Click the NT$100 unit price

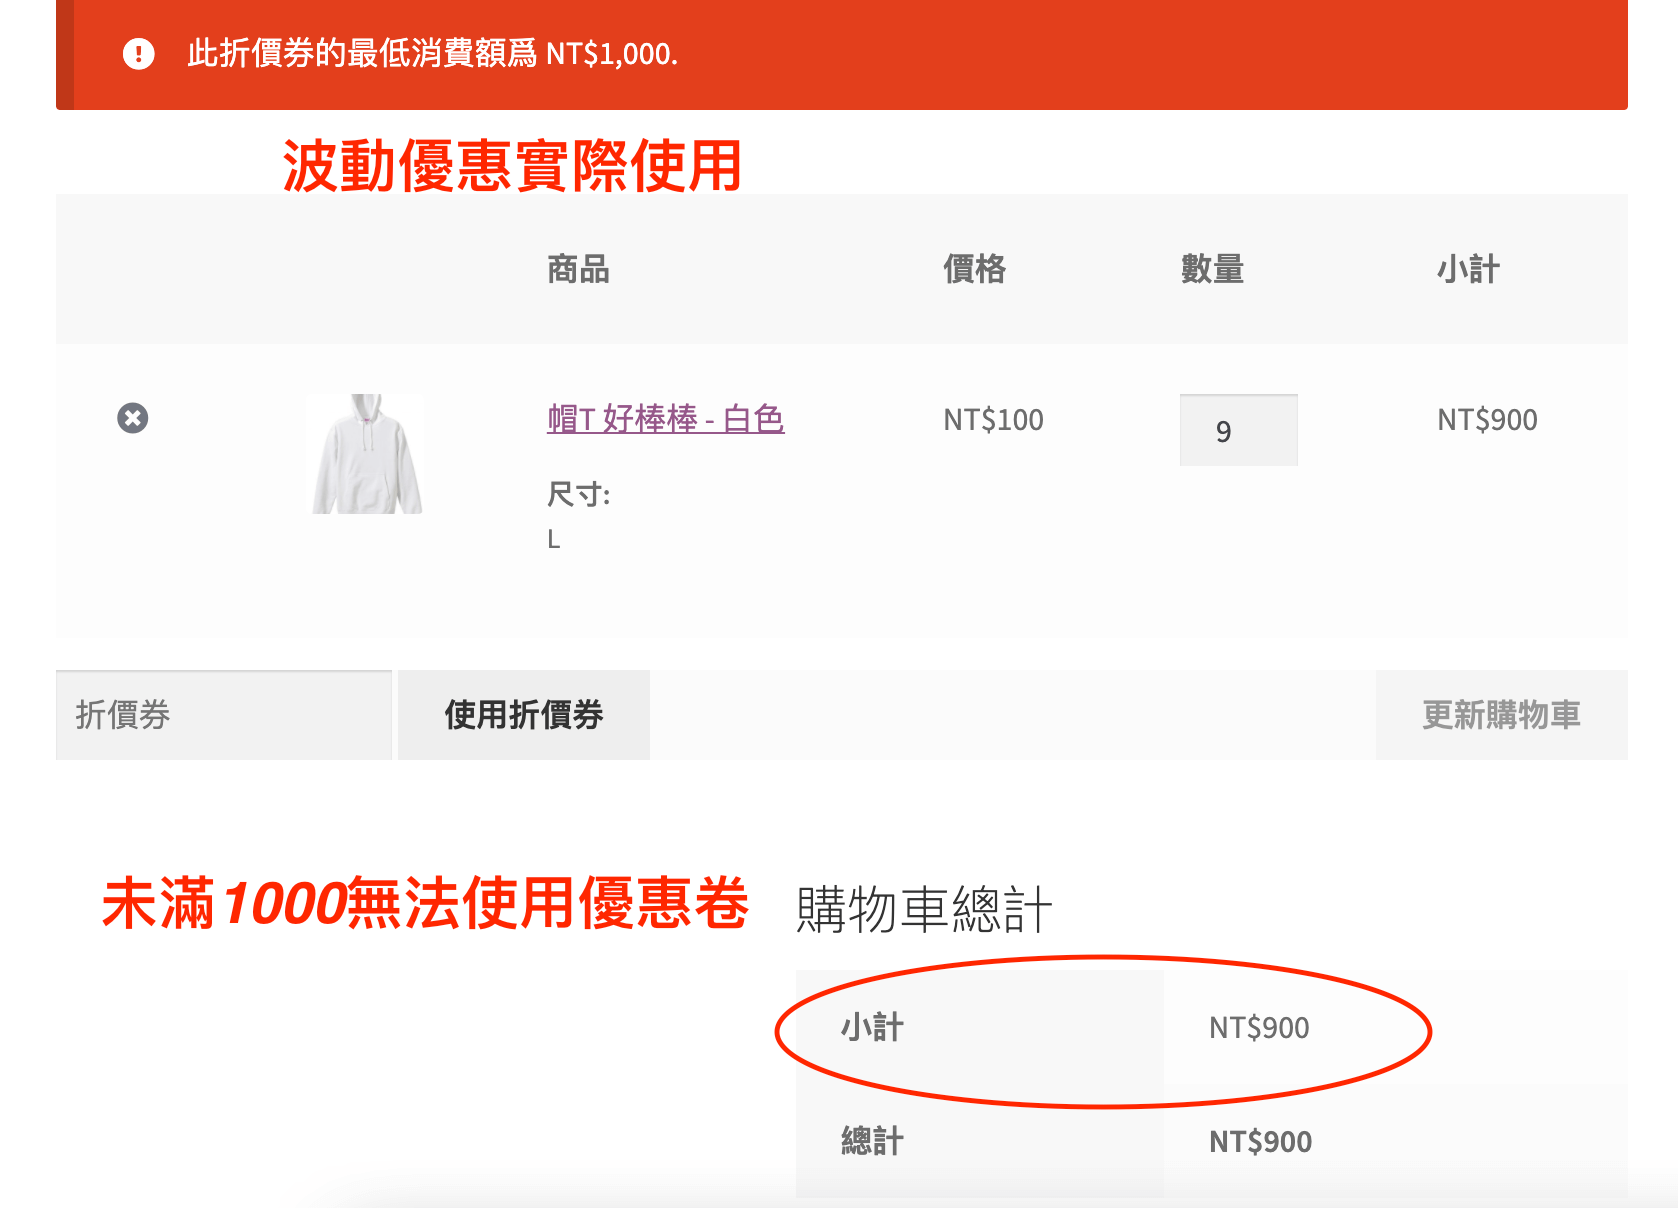(x=993, y=420)
